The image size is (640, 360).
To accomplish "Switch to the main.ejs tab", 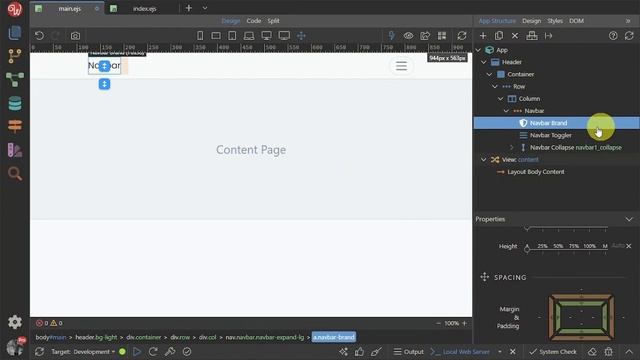I will click(69, 8).
